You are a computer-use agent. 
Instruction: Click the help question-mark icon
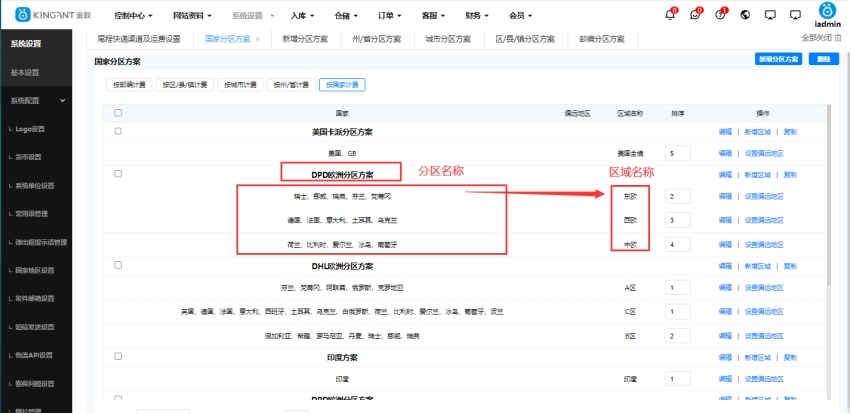(720, 15)
